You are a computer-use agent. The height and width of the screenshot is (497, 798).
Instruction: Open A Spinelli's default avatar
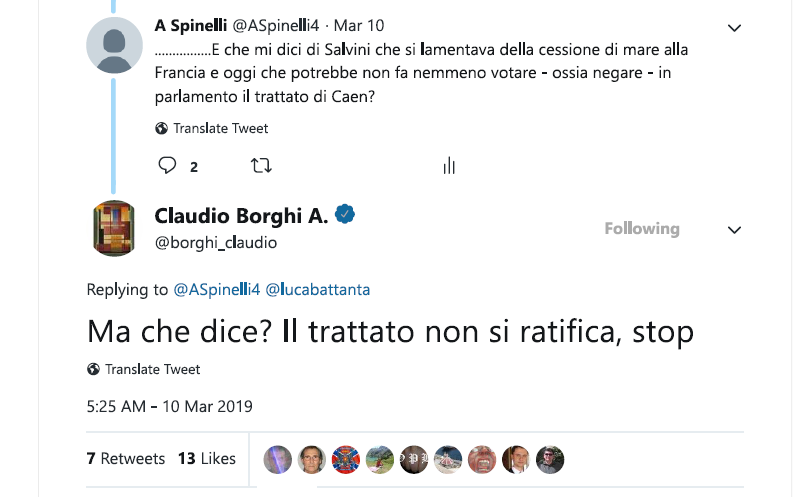click(x=114, y=46)
